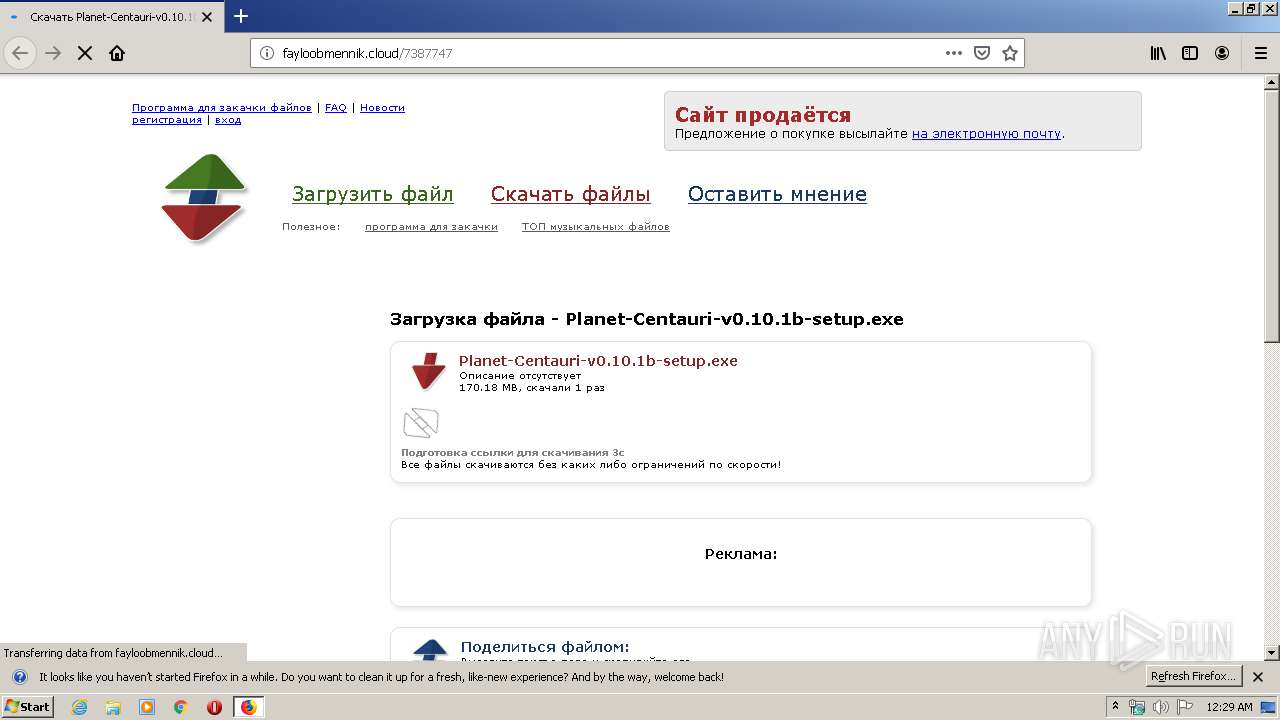Click the Action Center flag tray icon

click(x=1185, y=707)
